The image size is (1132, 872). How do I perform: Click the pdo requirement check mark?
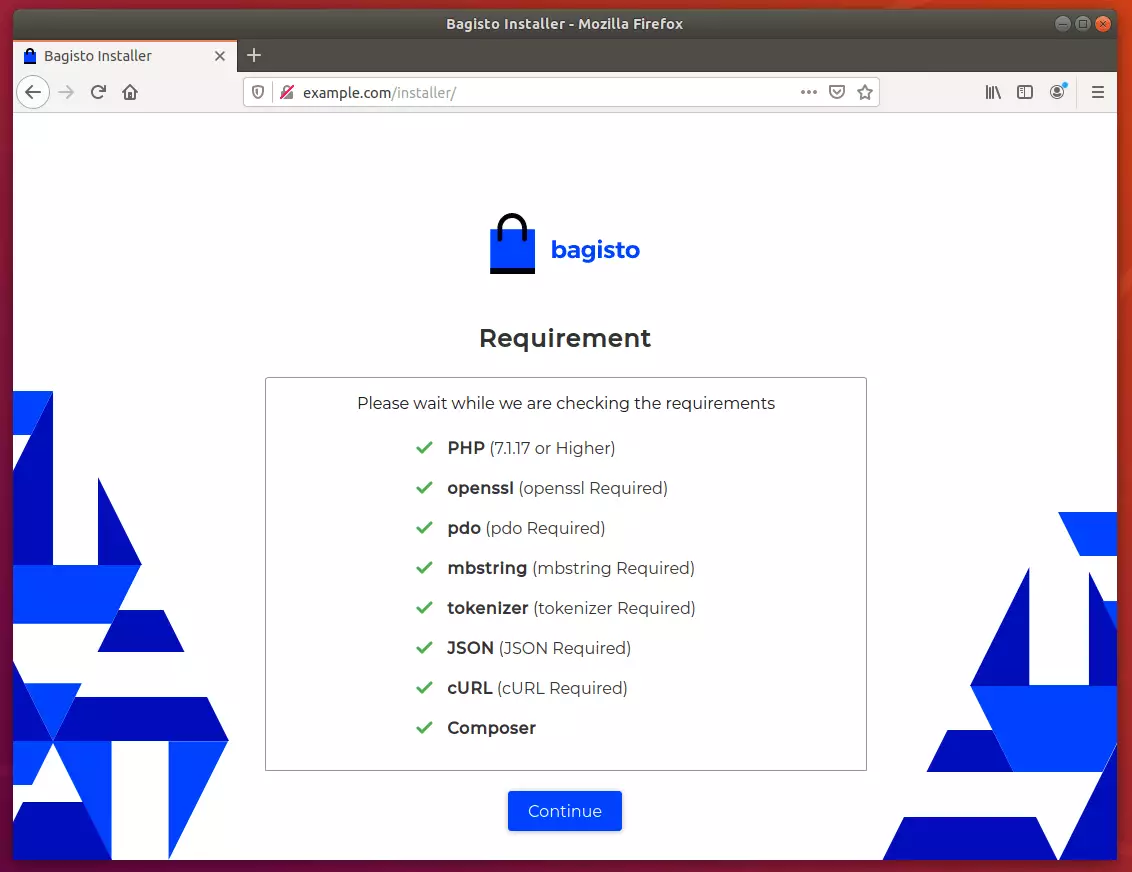tap(424, 528)
